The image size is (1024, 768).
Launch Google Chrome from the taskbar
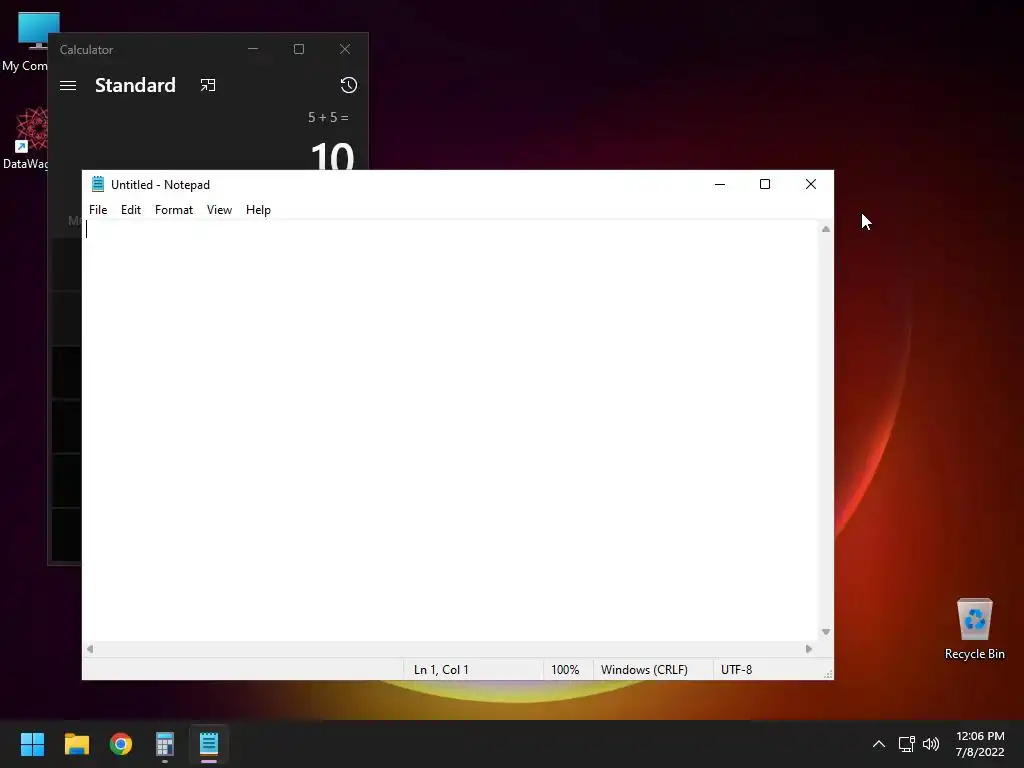click(121, 744)
